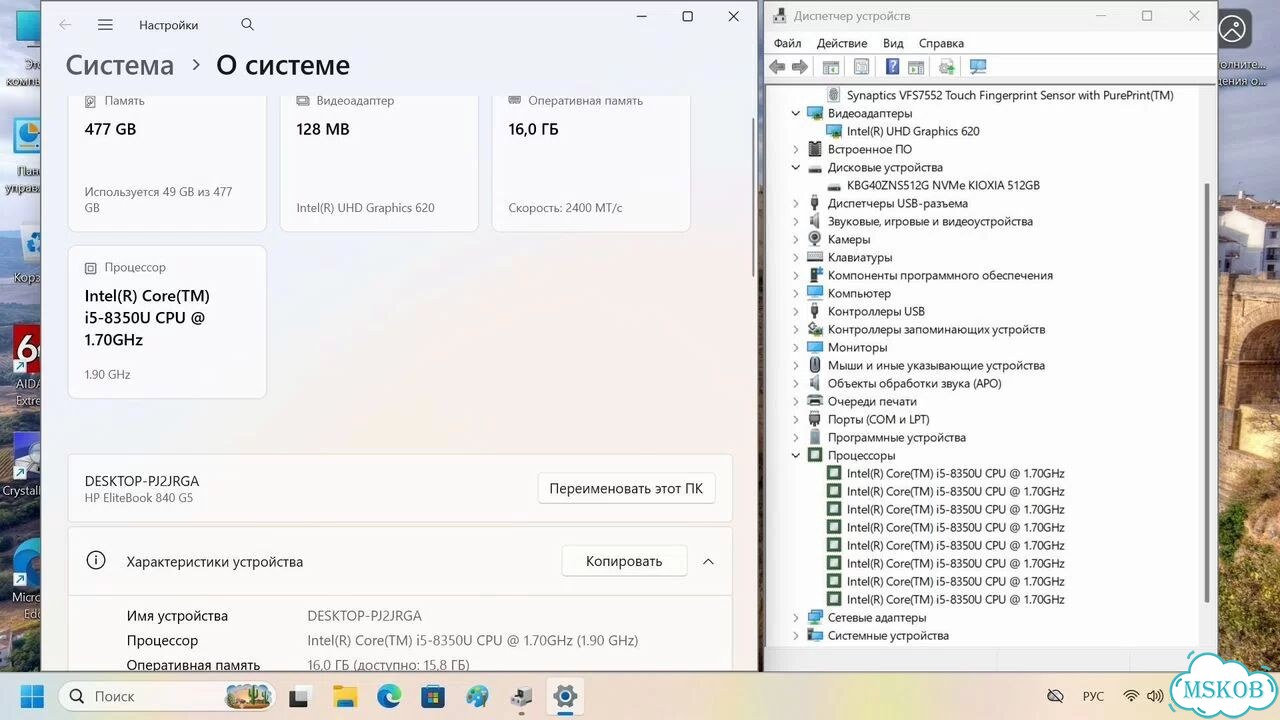Screen dimensions: 1280x720
Task: Click Wi-Fi icon in system tray
Action: [1131, 696]
